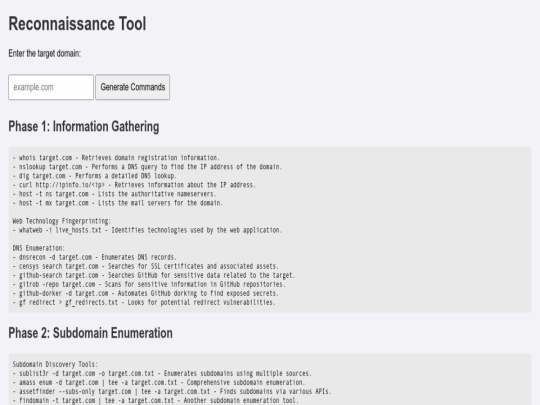Click the 'dig target.com' command line
Screen dimensions: 540x405
(95, 176)
